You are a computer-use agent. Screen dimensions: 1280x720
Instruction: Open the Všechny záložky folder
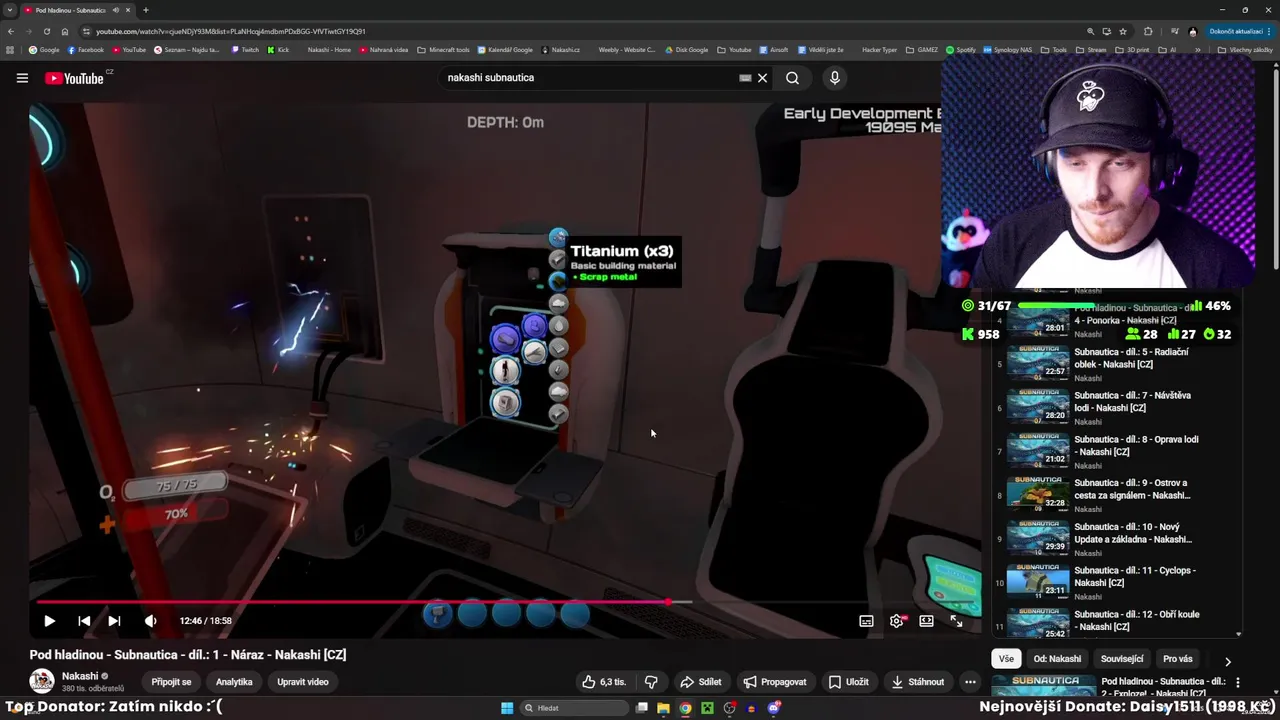[x=1244, y=49]
